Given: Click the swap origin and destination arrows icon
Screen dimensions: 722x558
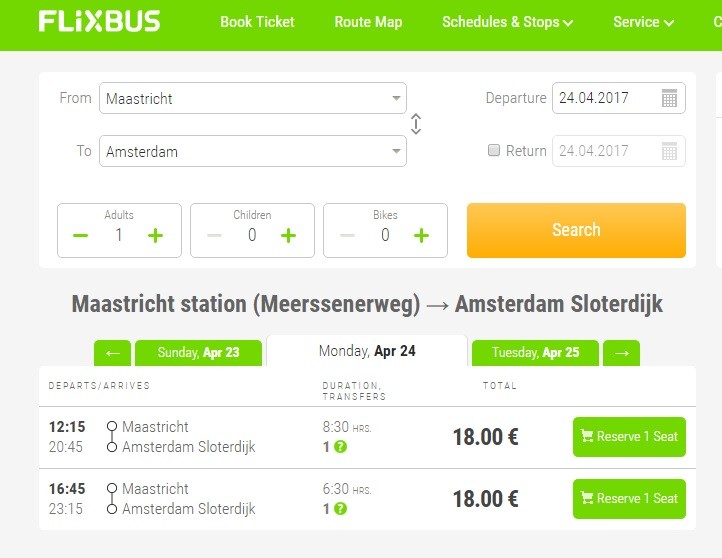Looking at the screenshot, I should click(416, 124).
